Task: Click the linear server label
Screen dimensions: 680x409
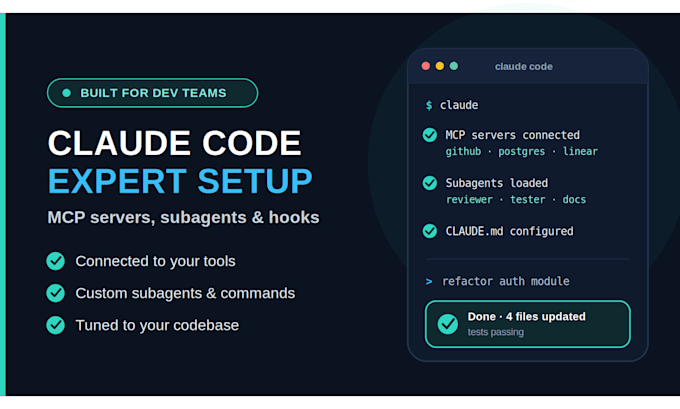Action: 580,151
